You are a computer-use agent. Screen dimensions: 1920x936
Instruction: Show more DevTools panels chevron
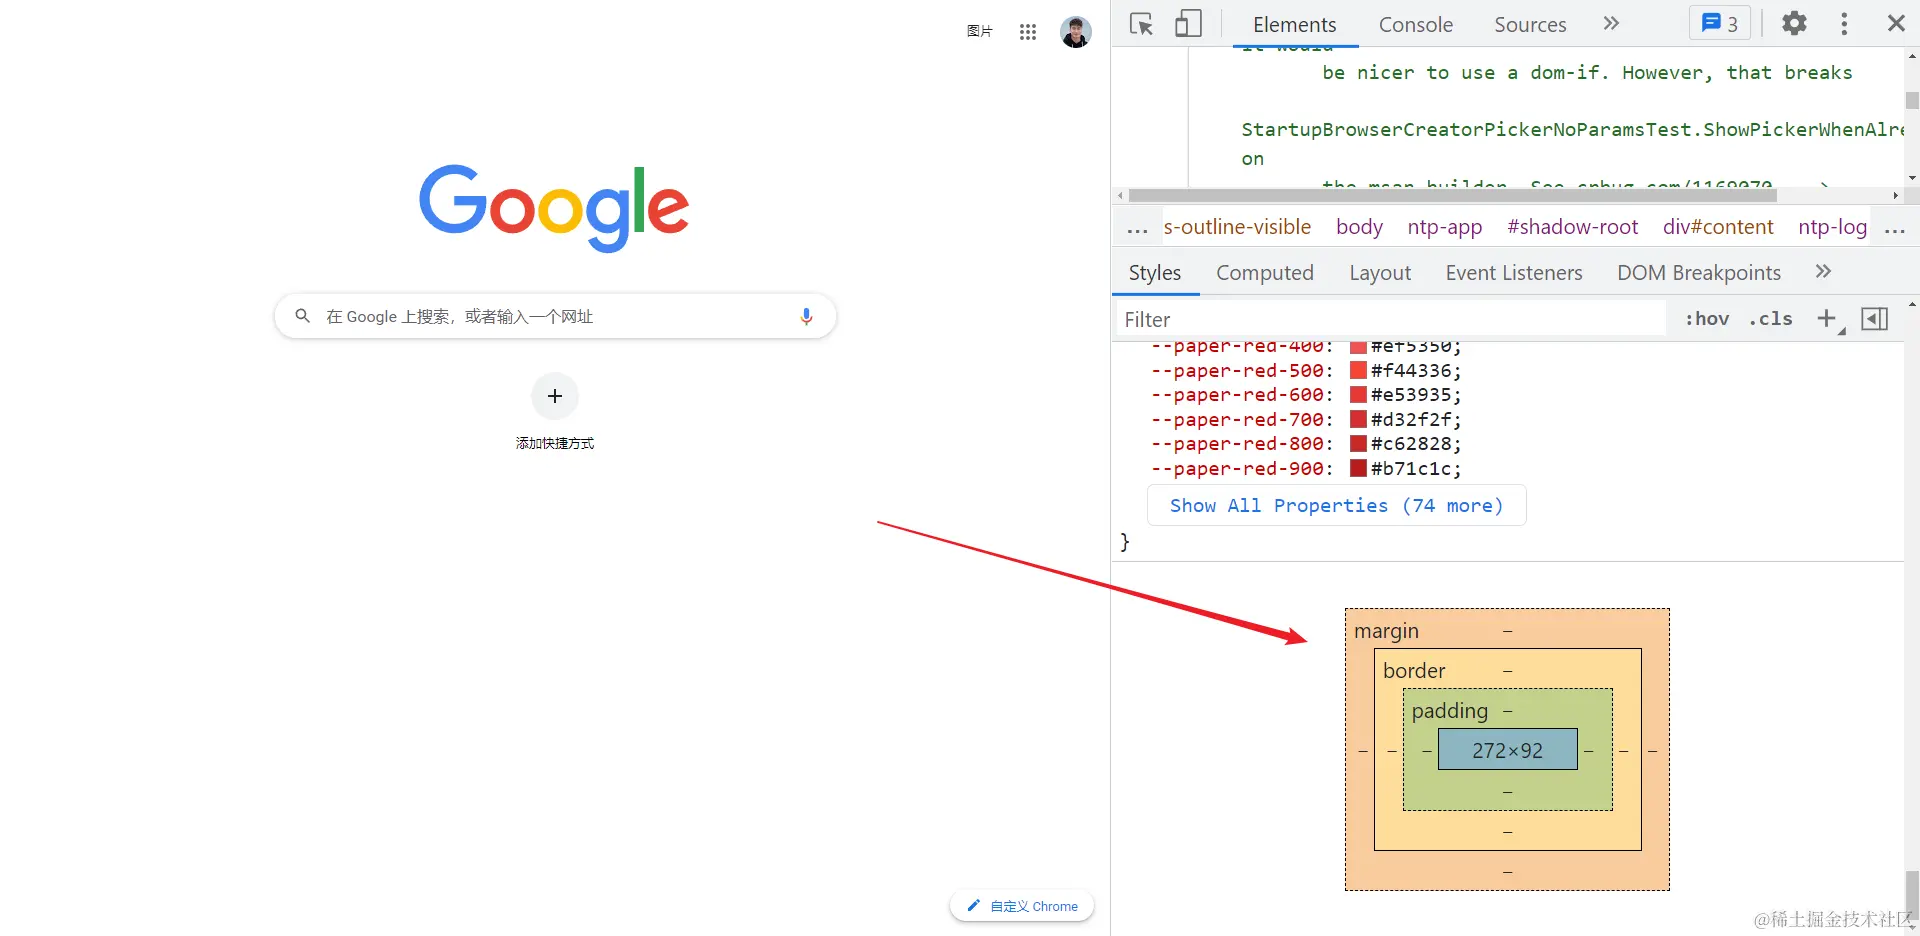[1611, 23]
